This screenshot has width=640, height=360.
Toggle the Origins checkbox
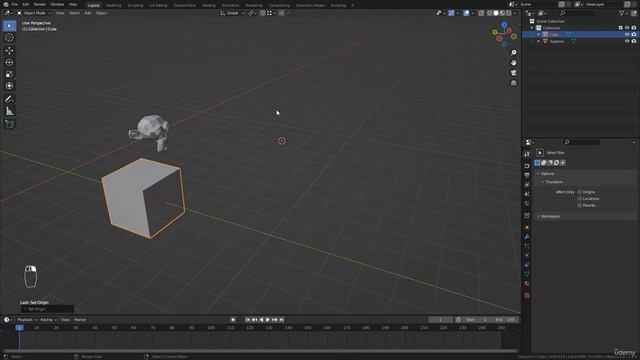[x=580, y=192]
